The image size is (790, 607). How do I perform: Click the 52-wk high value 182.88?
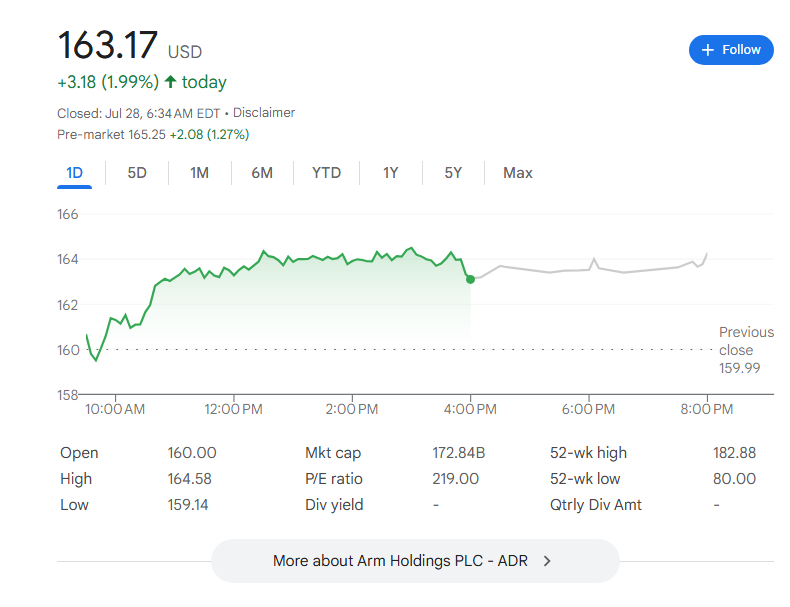click(734, 453)
